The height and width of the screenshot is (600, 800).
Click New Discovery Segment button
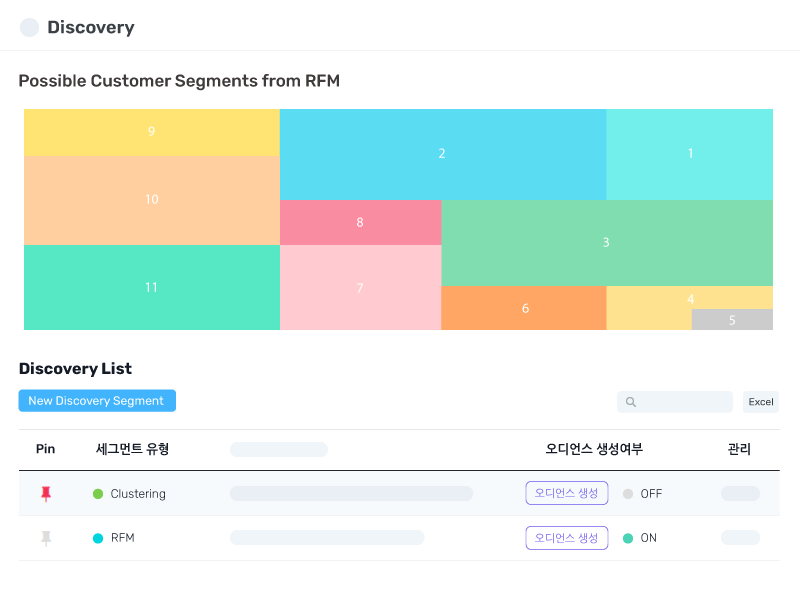(97, 401)
